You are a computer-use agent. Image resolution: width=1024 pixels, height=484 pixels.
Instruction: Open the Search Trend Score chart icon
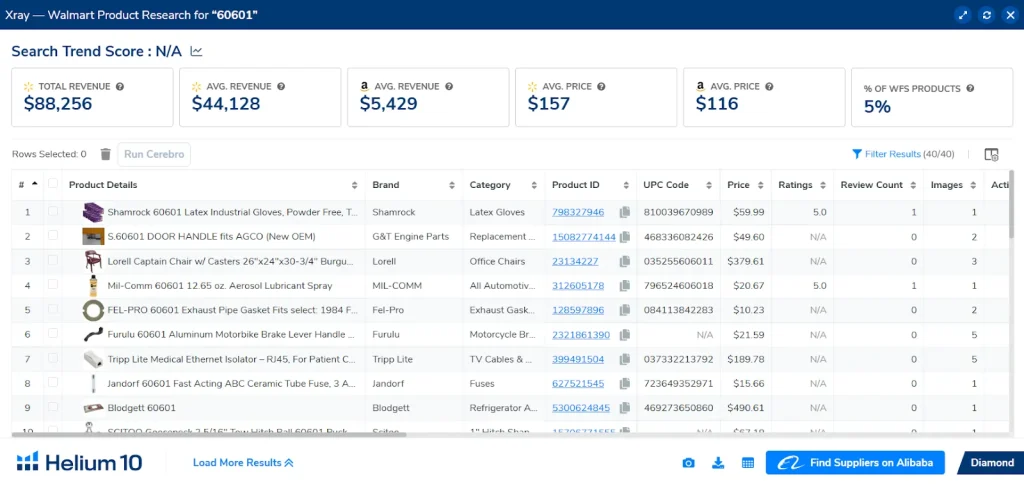pos(196,52)
